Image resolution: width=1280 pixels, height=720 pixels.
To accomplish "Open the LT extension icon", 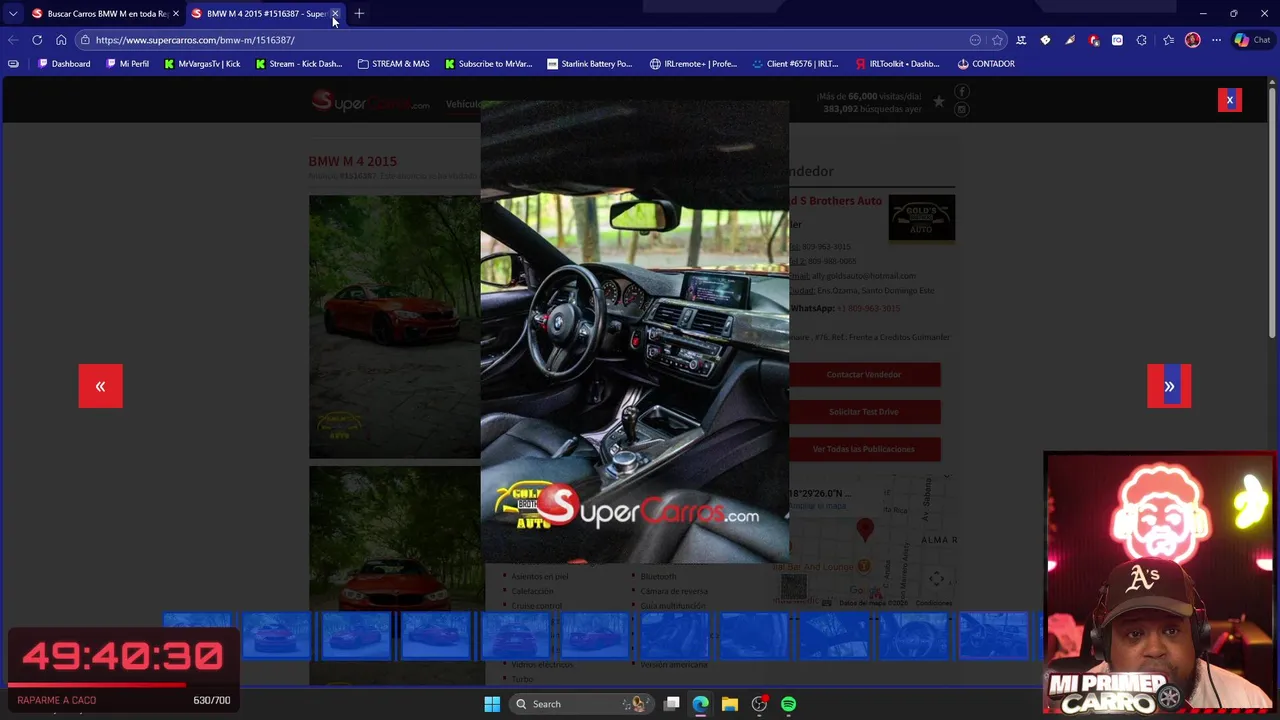I will 1021,40.
